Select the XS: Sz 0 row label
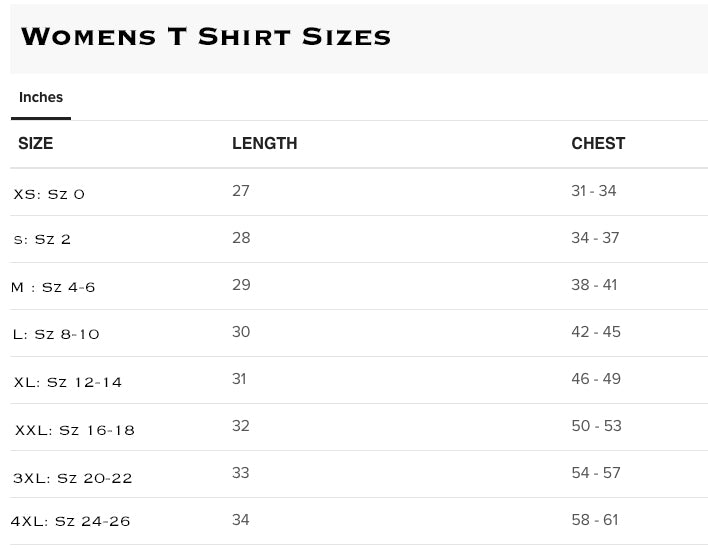The height and width of the screenshot is (548, 708). tap(49, 194)
